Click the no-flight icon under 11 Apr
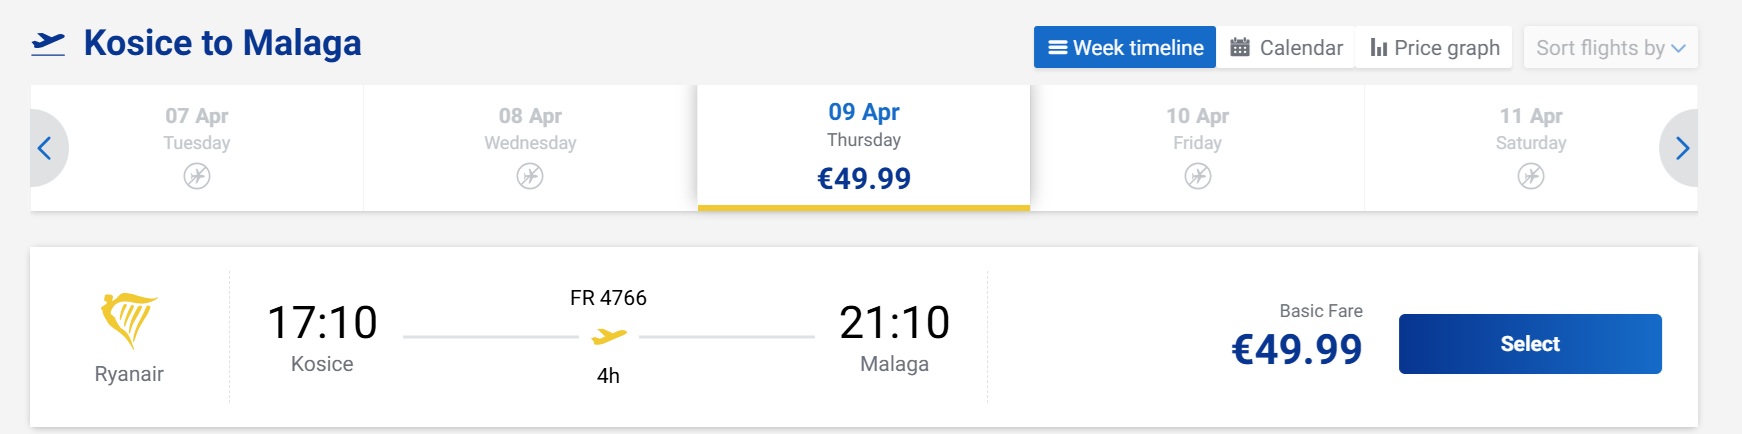1742x434 pixels. [x=1530, y=177]
